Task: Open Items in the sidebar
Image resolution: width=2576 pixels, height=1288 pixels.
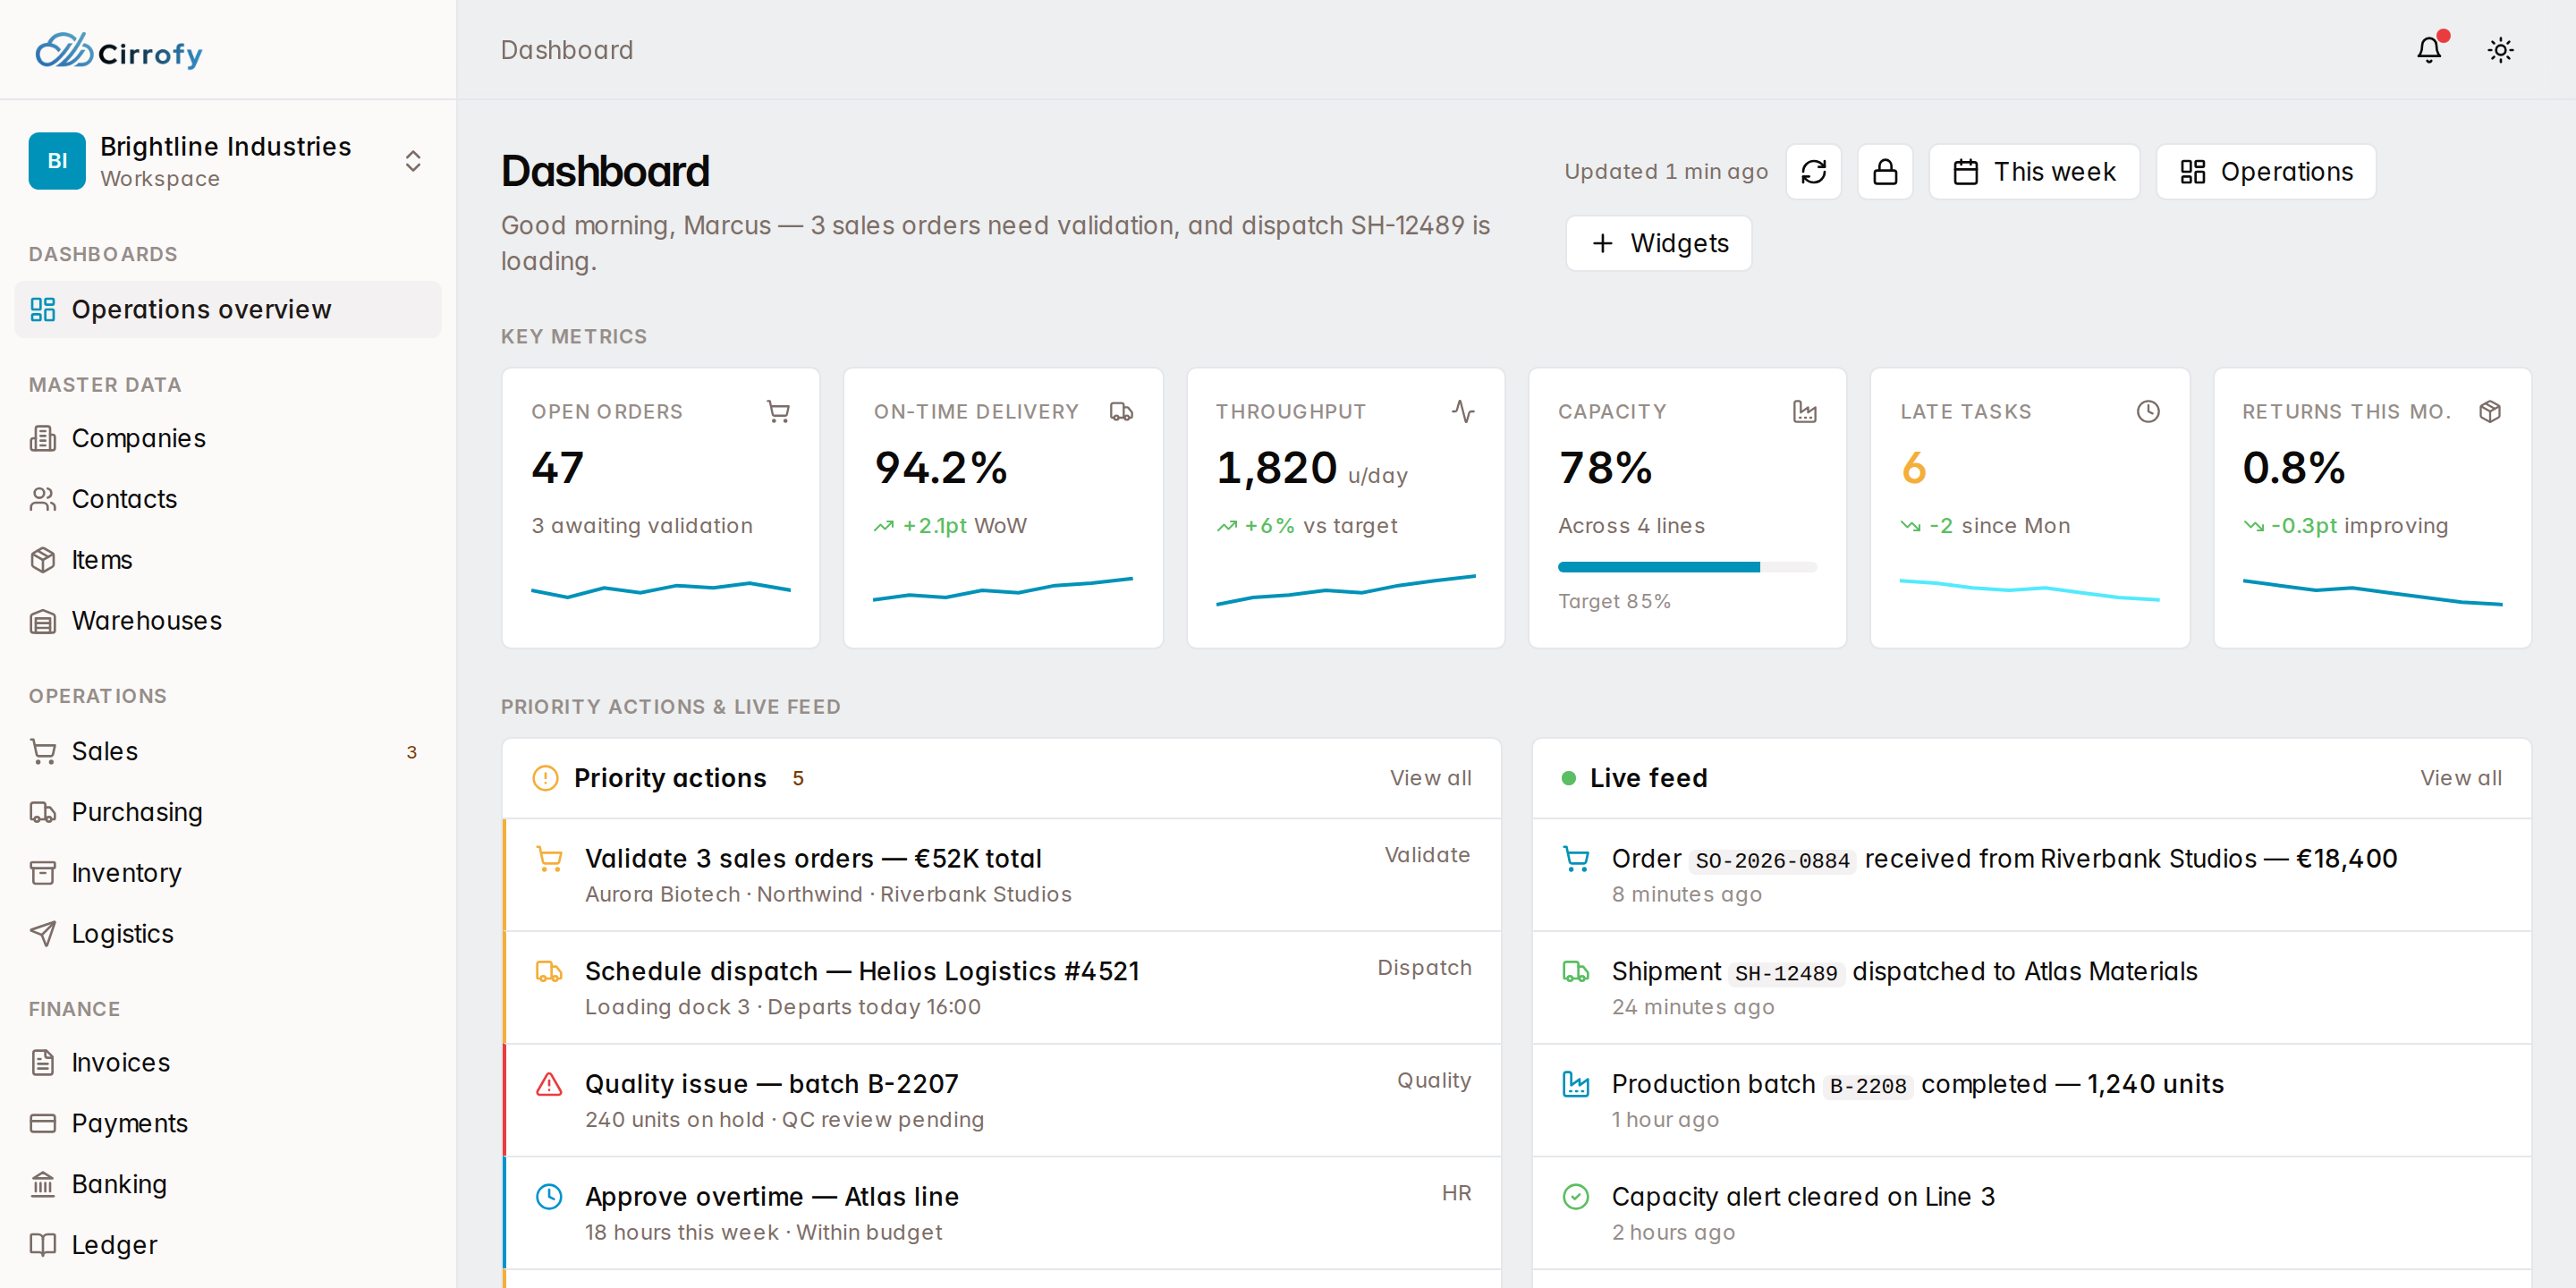Action: coord(228,560)
